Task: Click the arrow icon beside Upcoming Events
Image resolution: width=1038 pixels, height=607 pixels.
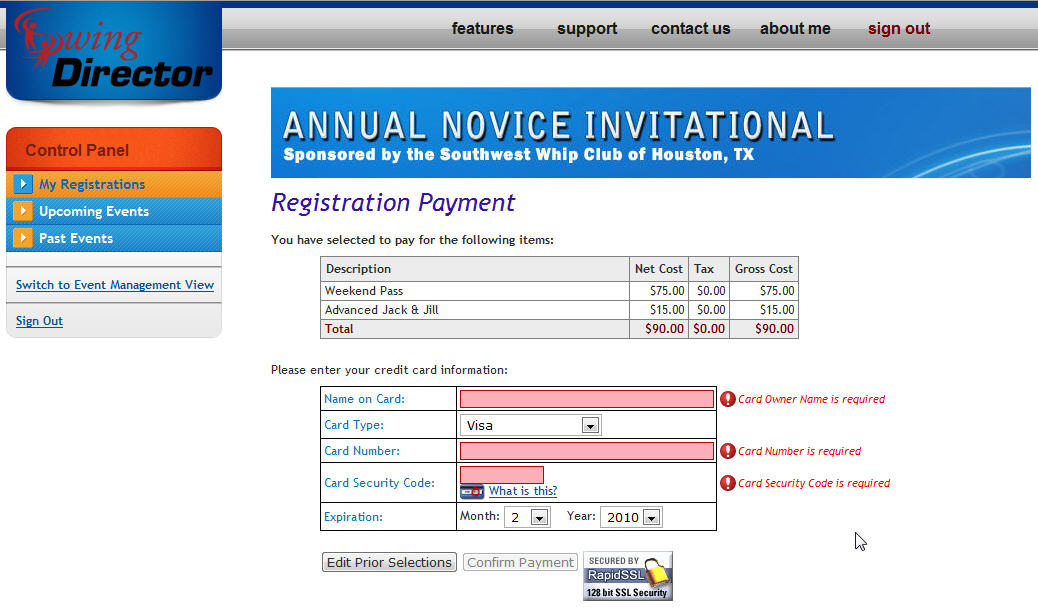Action: (x=23, y=210)
